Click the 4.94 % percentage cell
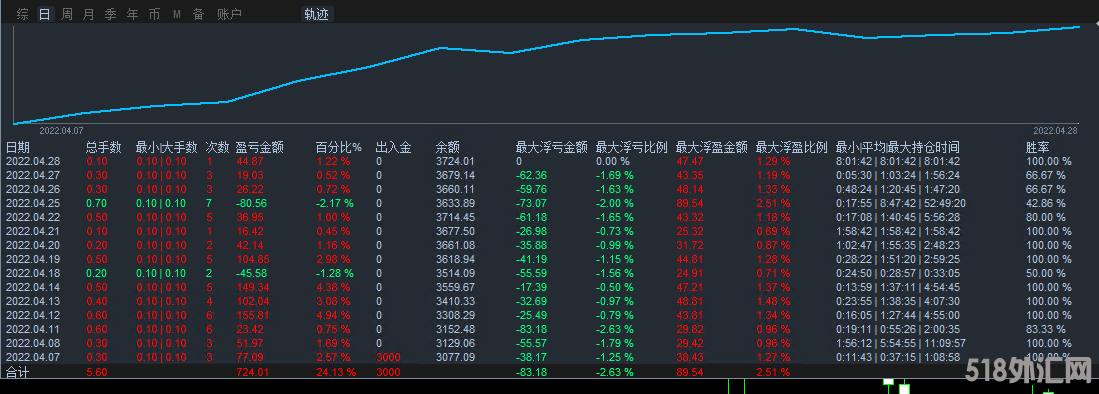1099x394 pixels. click(333, 315)
